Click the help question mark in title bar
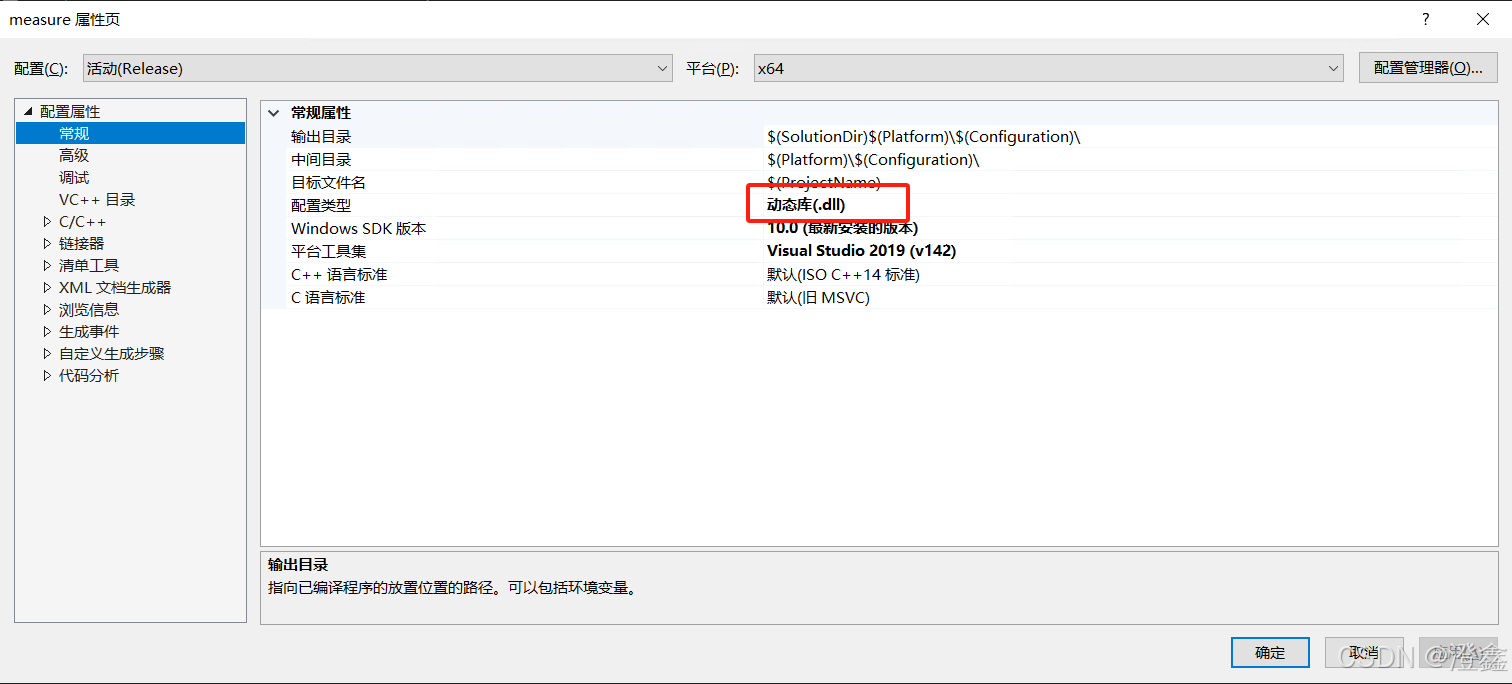This screenshot has height=684, width=1512. pos(1426,19)
